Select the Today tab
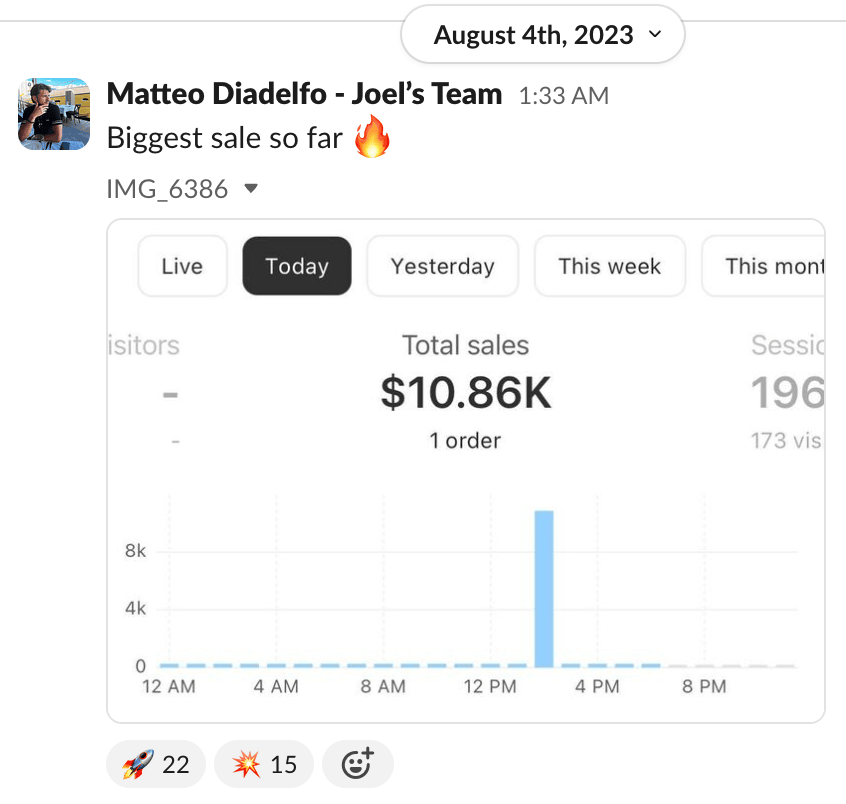Screen dimensions: 846x804 [297, 266]
